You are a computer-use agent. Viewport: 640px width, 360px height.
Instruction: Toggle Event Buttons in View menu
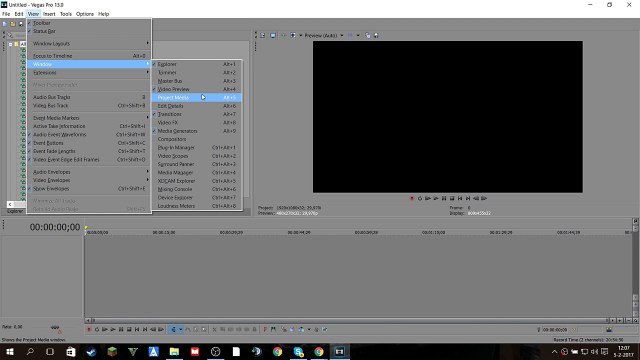coord(89,143)
